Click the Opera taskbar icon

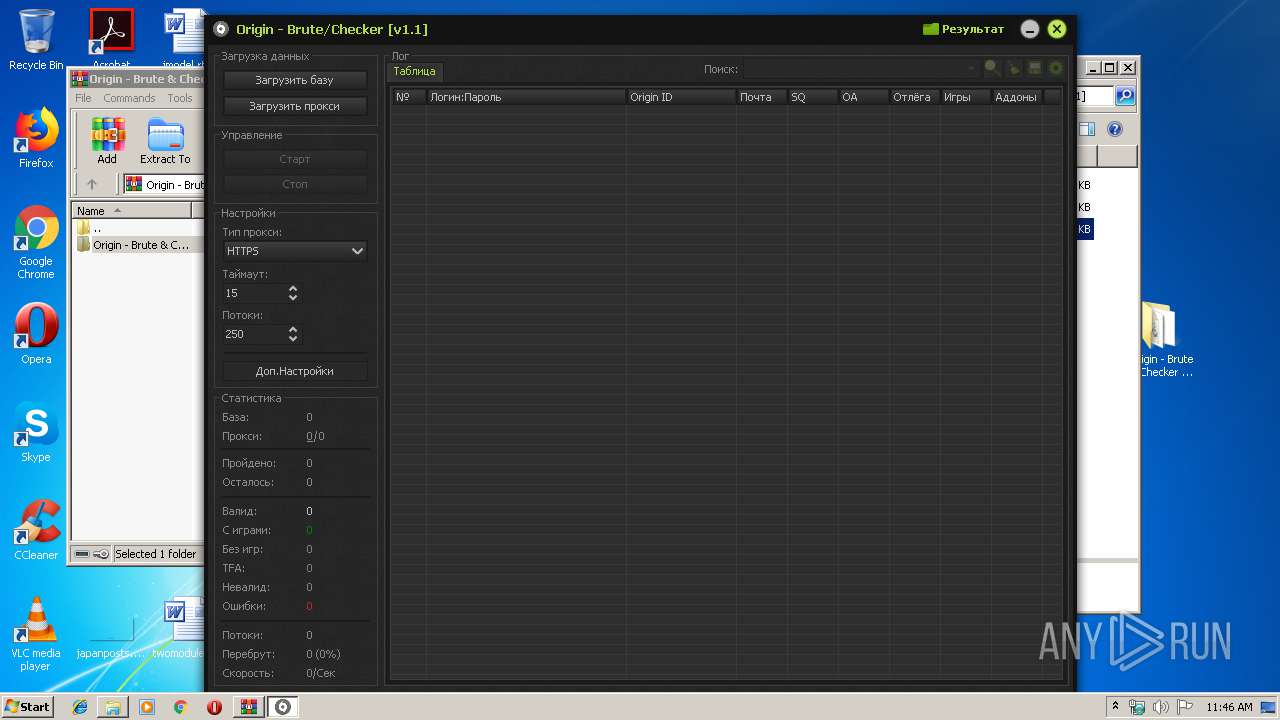(215, 707)
